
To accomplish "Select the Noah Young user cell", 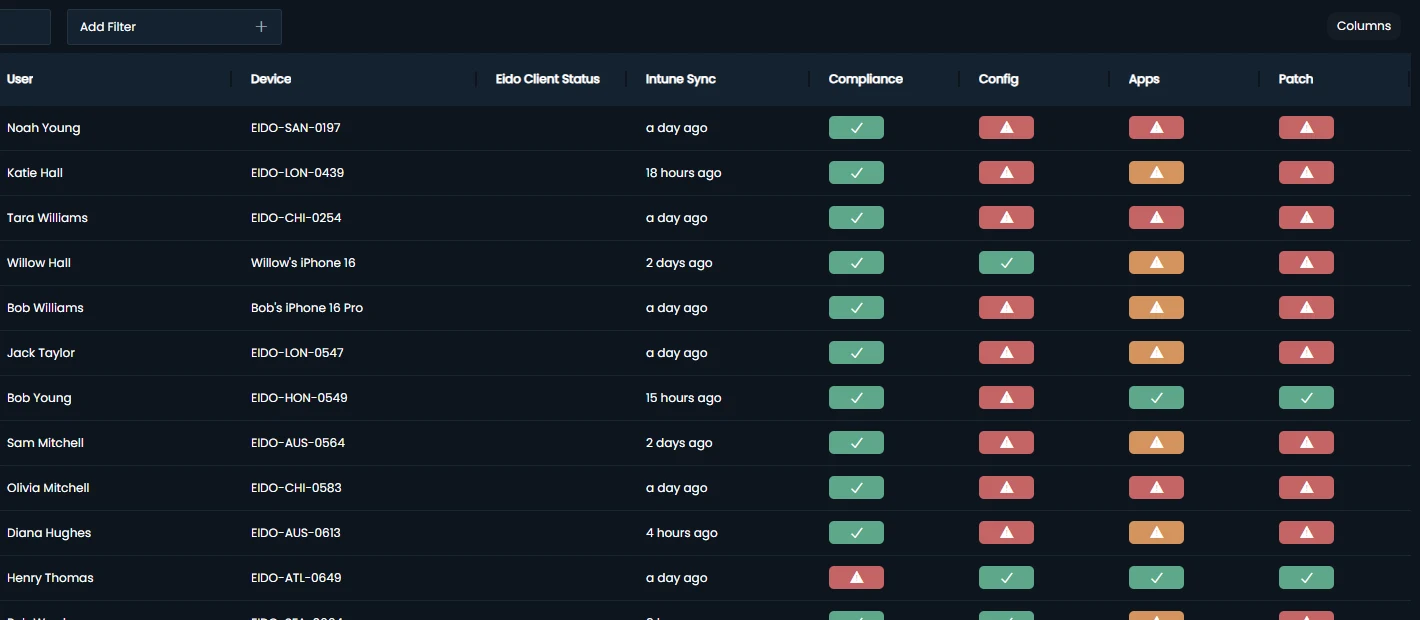I will coord(44,128).
